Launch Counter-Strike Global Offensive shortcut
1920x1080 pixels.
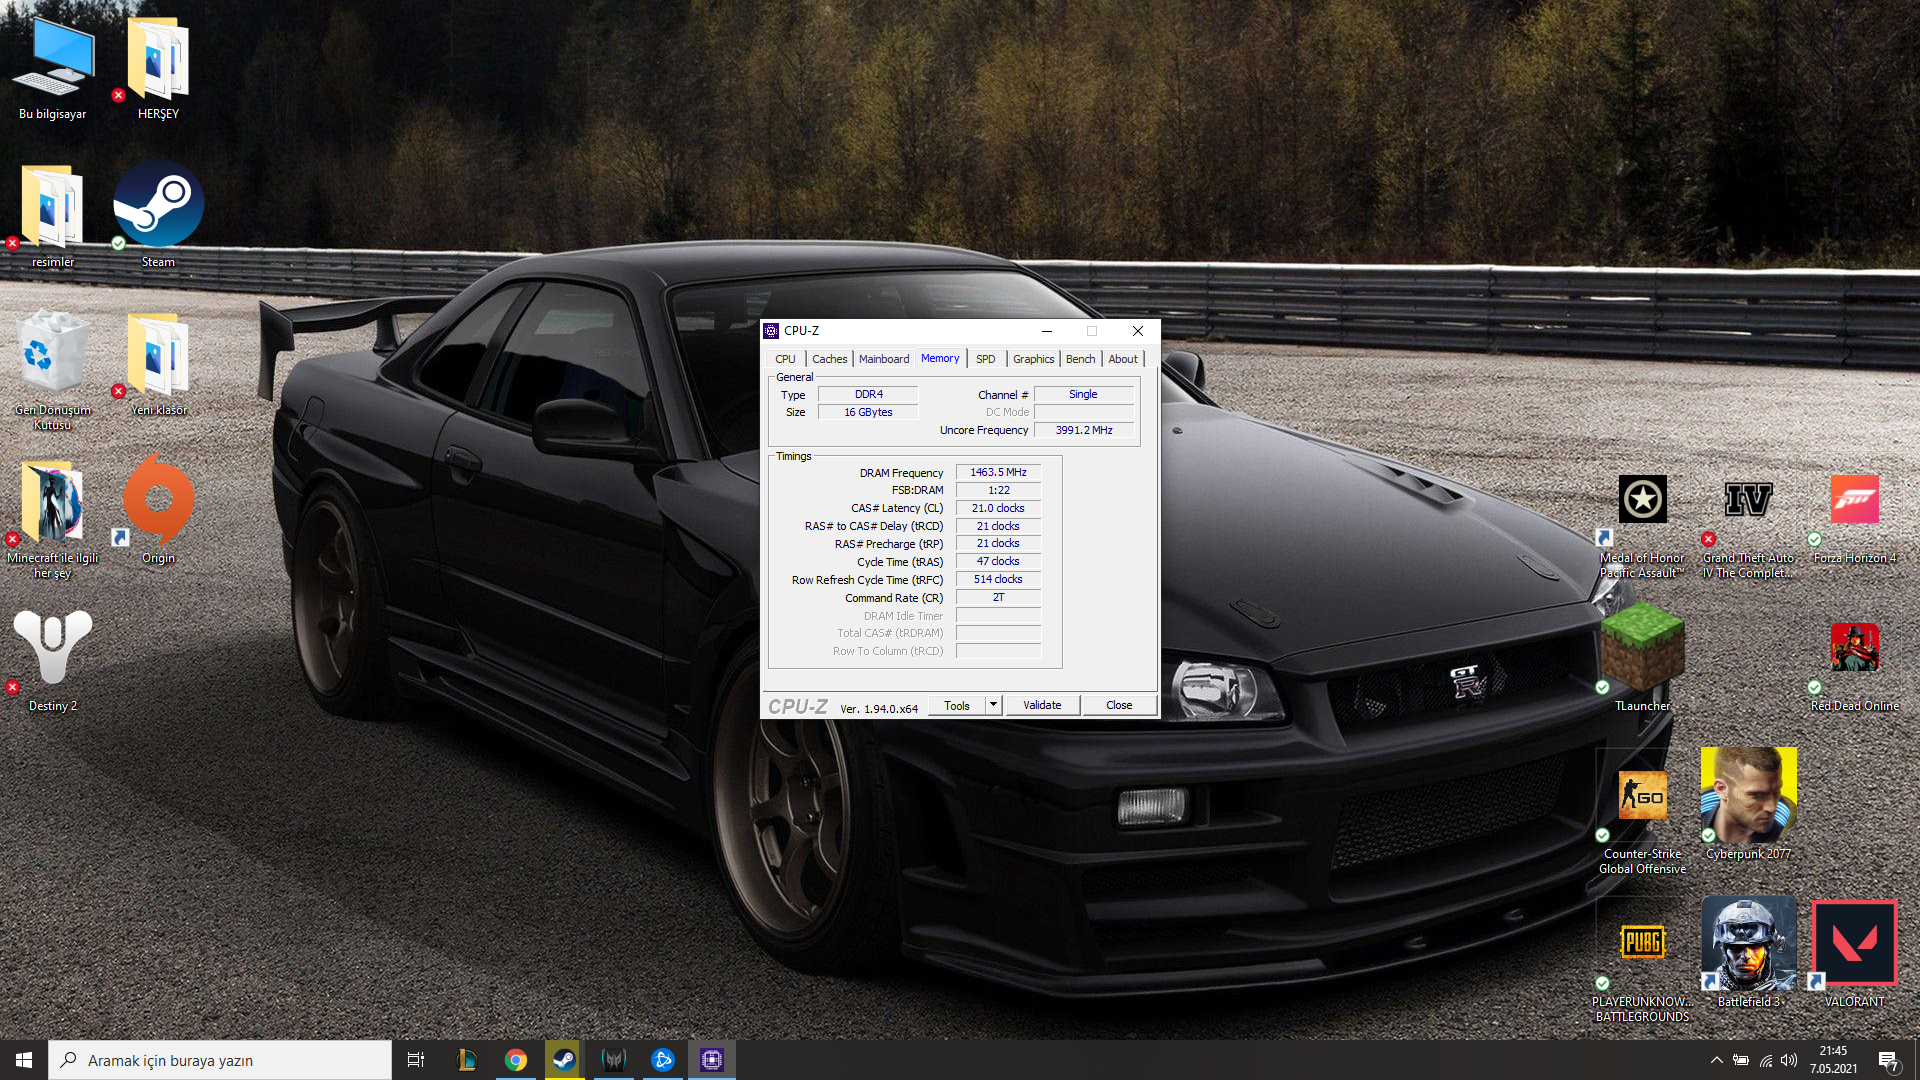click(1642, 820)
